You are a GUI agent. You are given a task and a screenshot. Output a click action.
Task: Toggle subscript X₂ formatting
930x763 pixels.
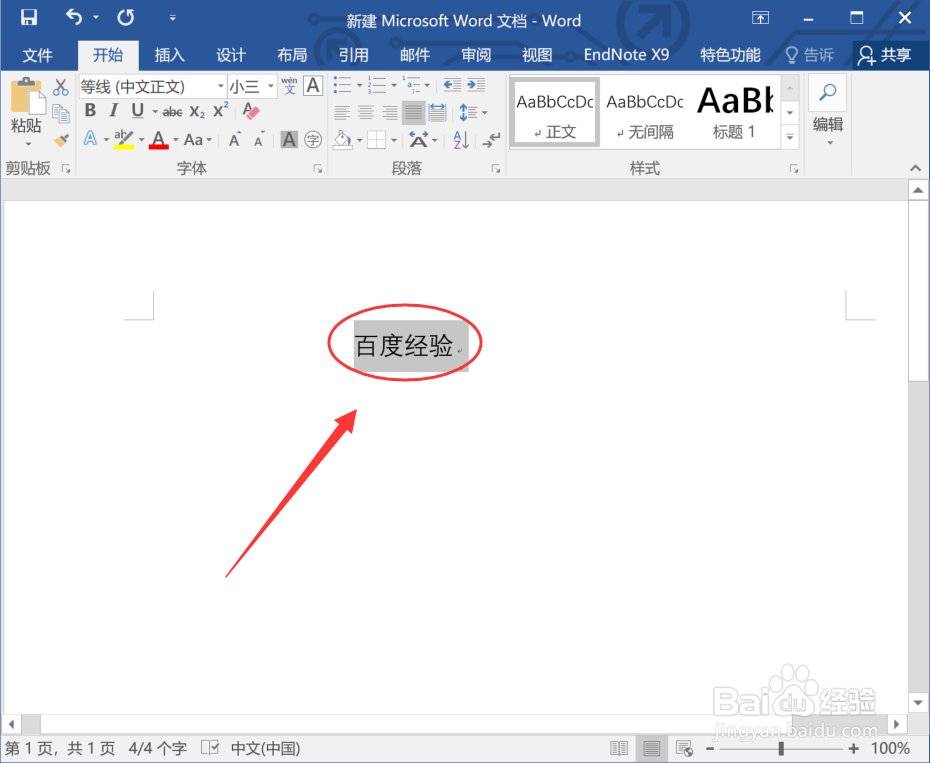[197, 112]
